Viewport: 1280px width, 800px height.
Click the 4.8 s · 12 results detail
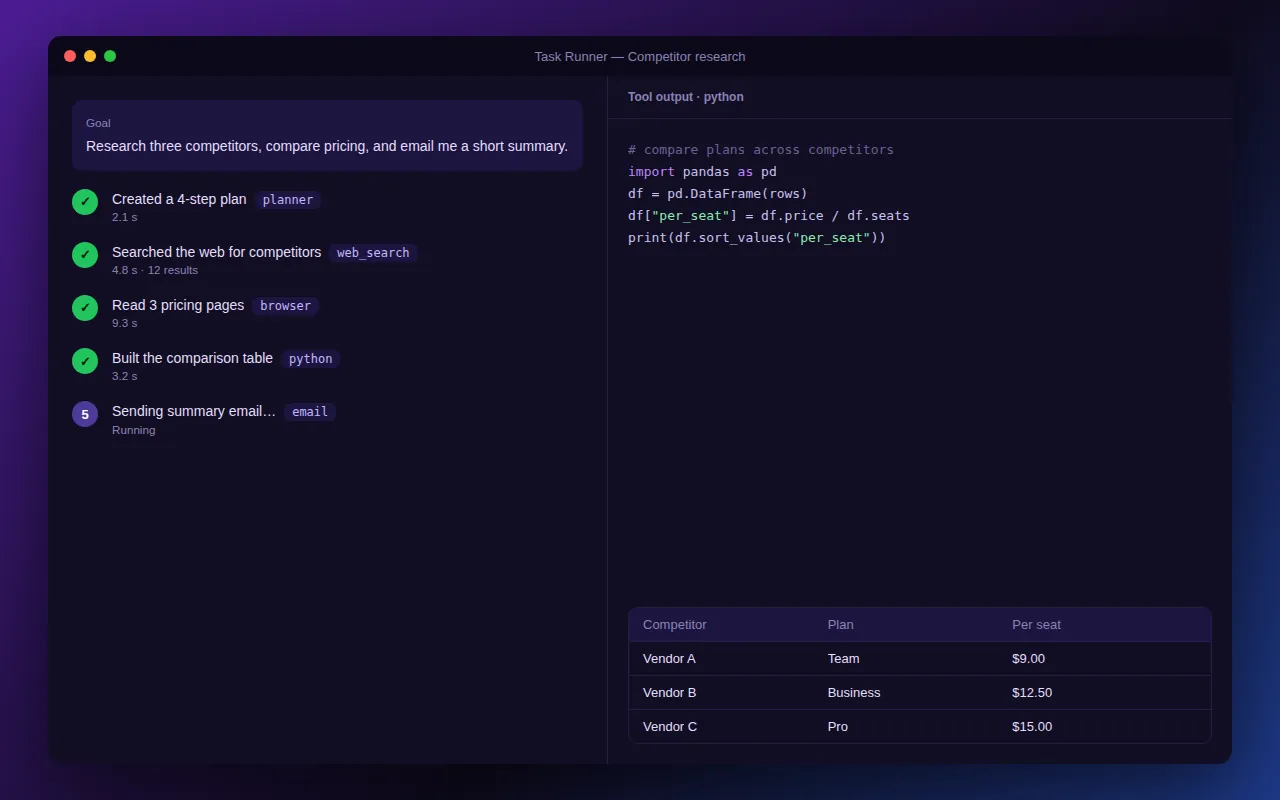pyautogui.click(x=155, y=270)
